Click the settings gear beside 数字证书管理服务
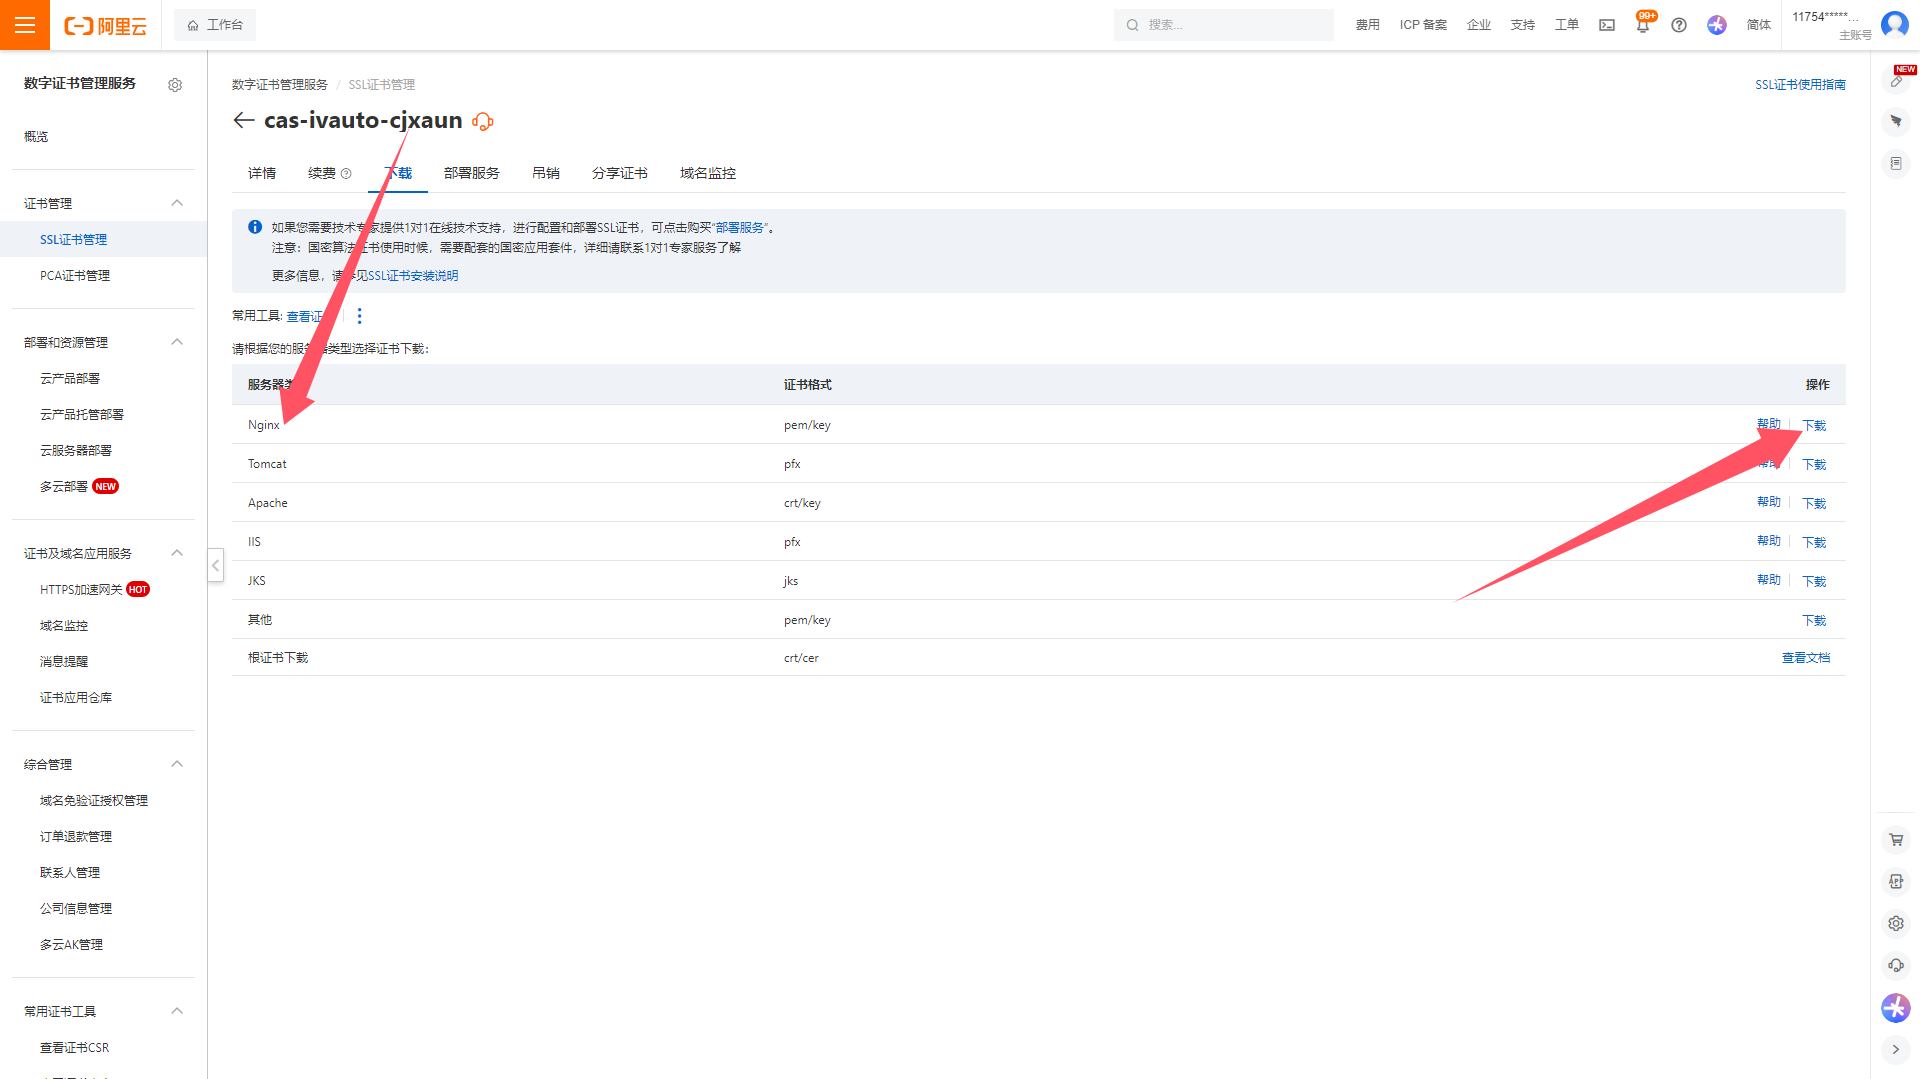 pyautogui.click(x=175, y=85)
